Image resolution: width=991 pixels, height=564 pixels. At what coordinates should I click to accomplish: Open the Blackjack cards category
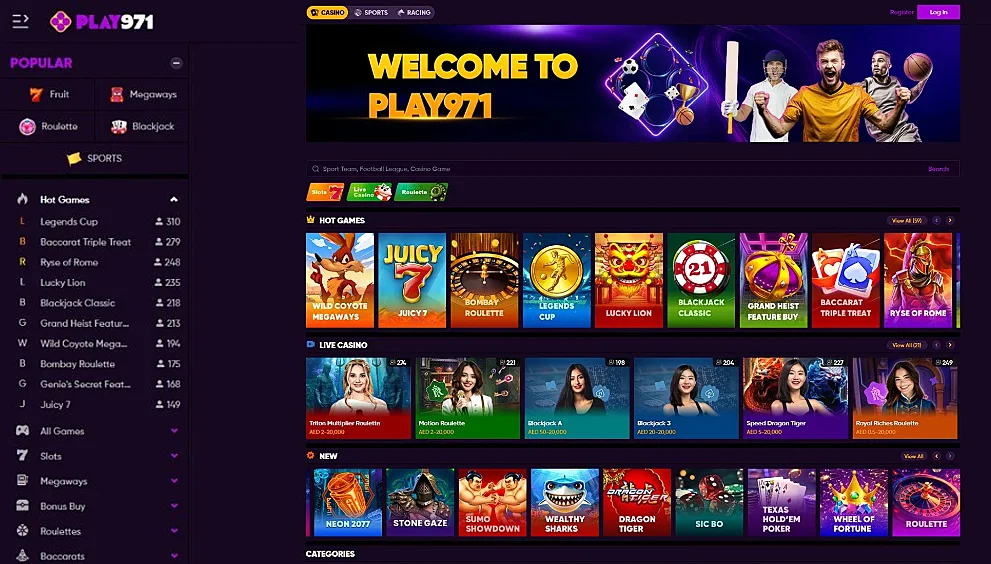(142, 126)
